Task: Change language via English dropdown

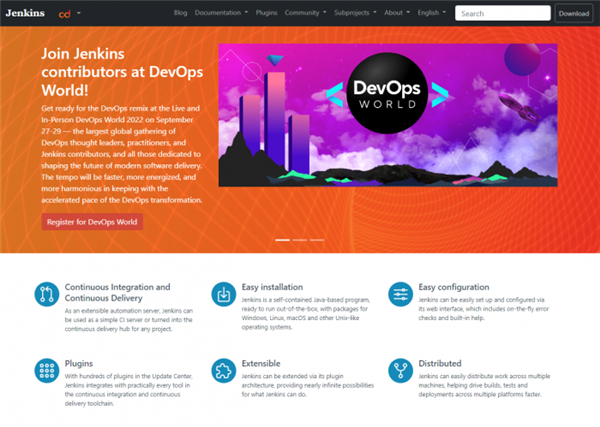Action: [x=432, y=14]
